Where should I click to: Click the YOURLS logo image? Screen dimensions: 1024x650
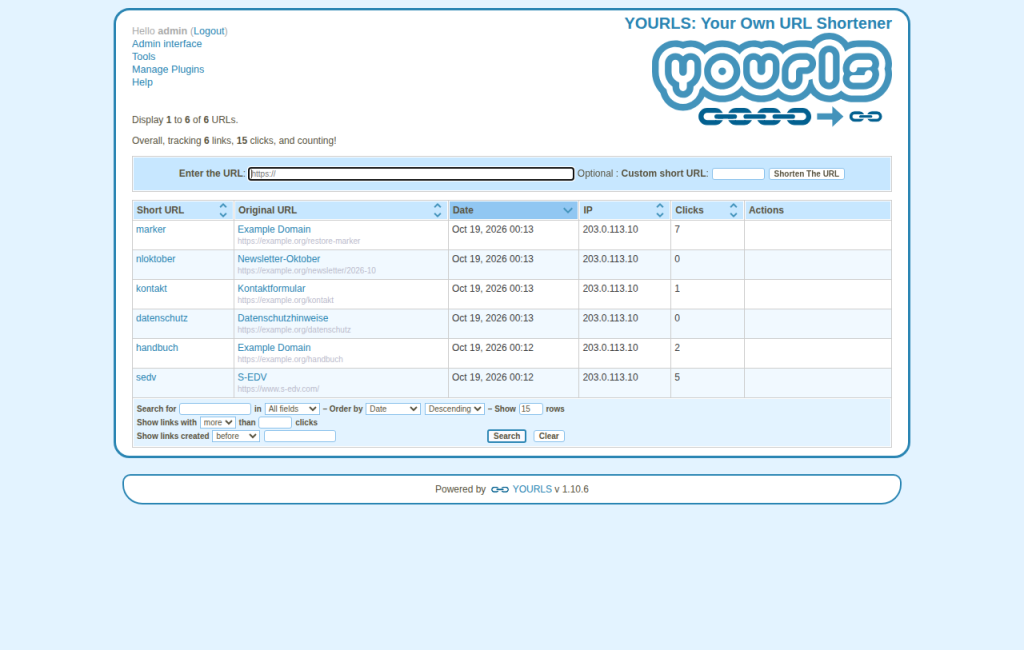click(x=772, y=80)
